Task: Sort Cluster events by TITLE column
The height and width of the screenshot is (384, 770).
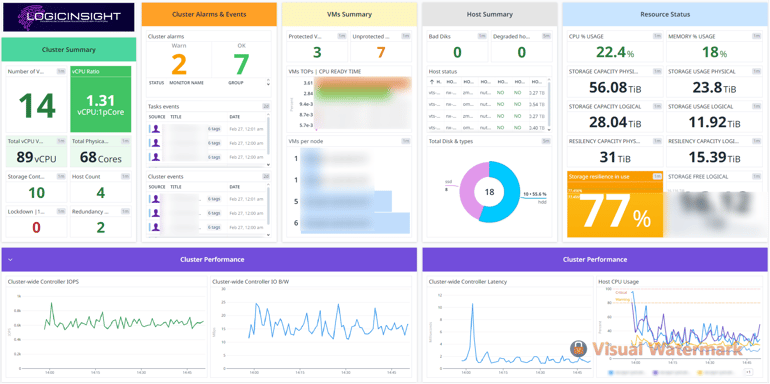Action: (x=176, y=187)
